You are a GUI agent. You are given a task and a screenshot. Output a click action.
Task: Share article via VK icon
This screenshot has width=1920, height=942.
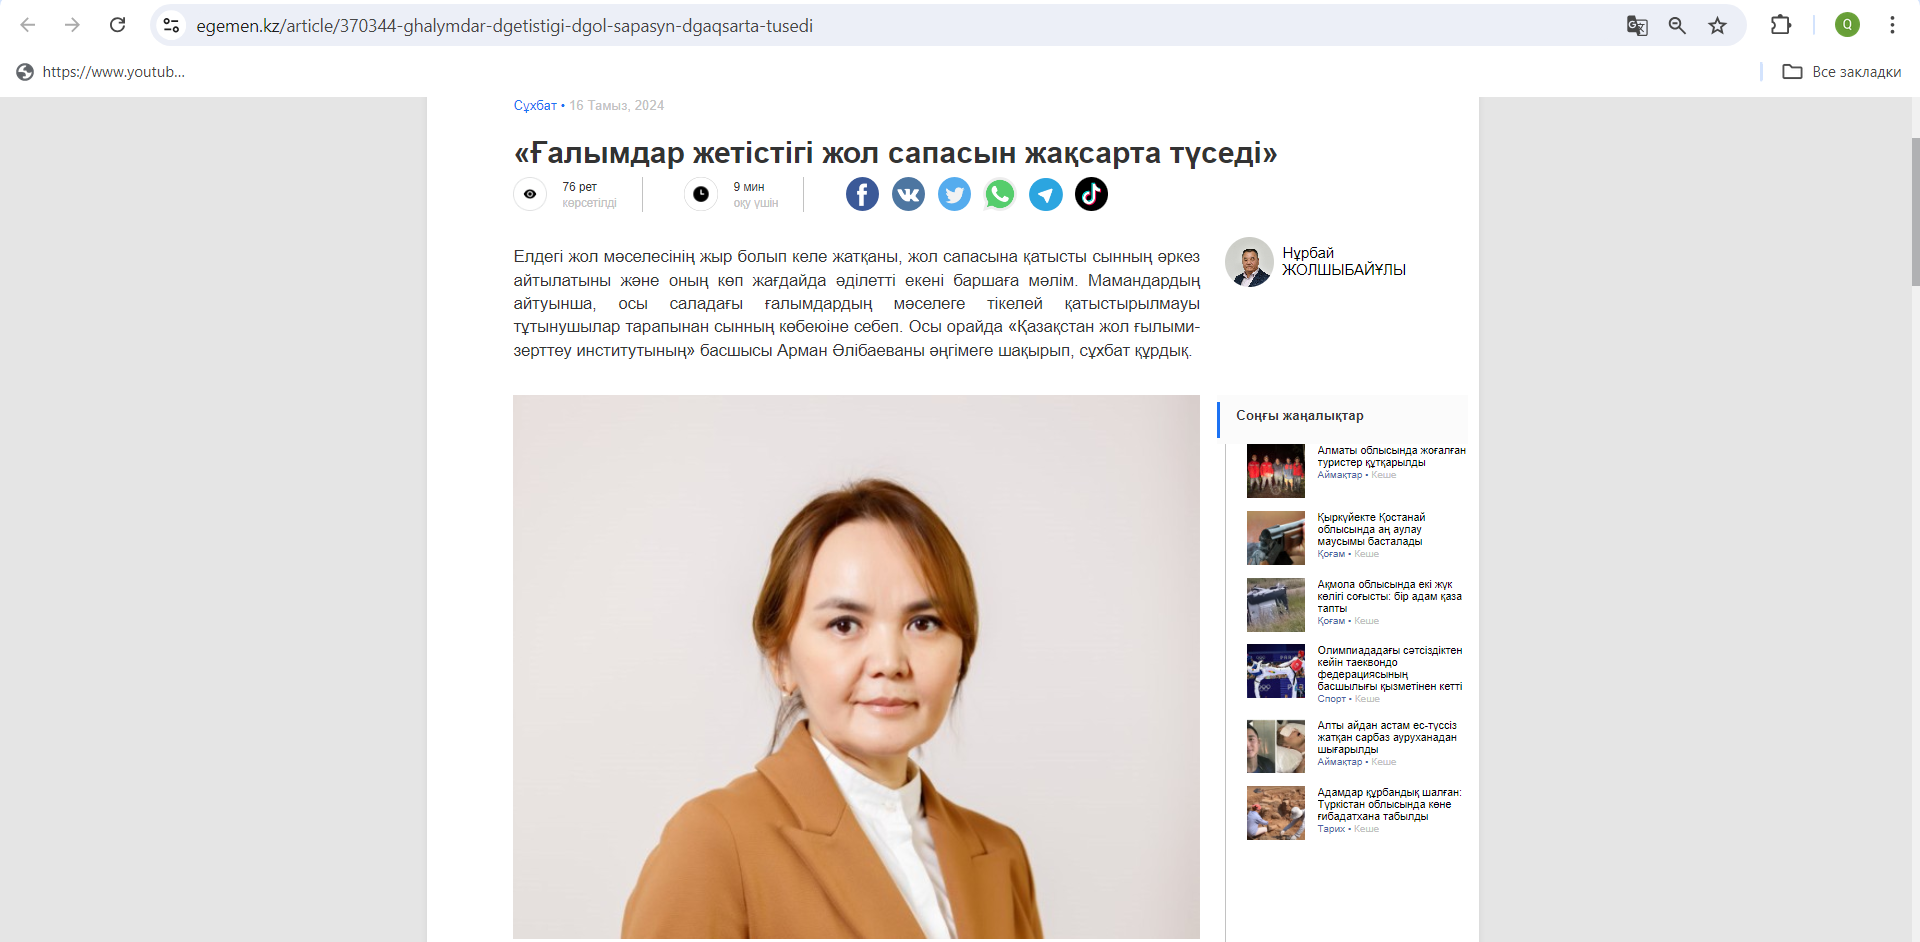(908, 194)
